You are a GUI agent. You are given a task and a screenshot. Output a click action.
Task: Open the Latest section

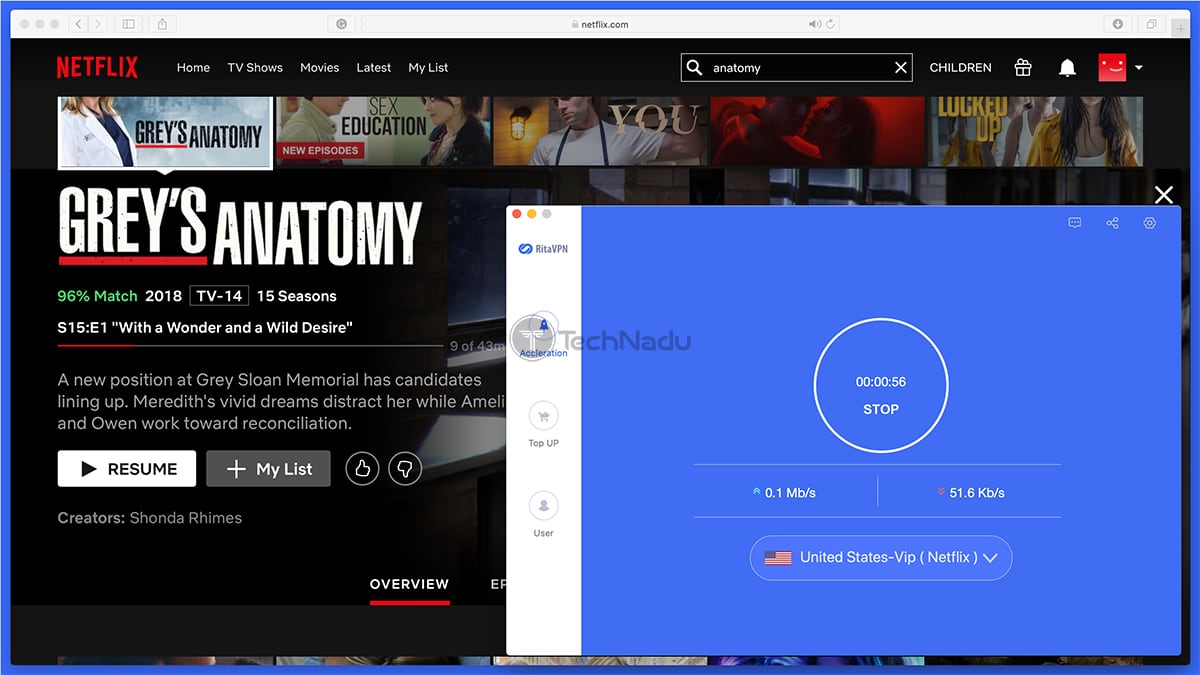coord(374,68)
